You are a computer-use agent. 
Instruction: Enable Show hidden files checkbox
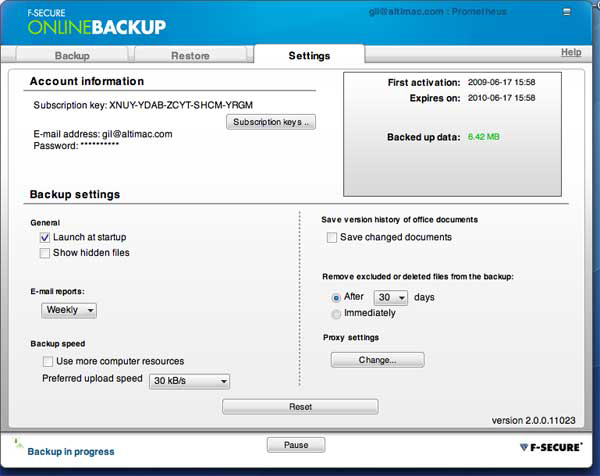[x=45, y=253]
